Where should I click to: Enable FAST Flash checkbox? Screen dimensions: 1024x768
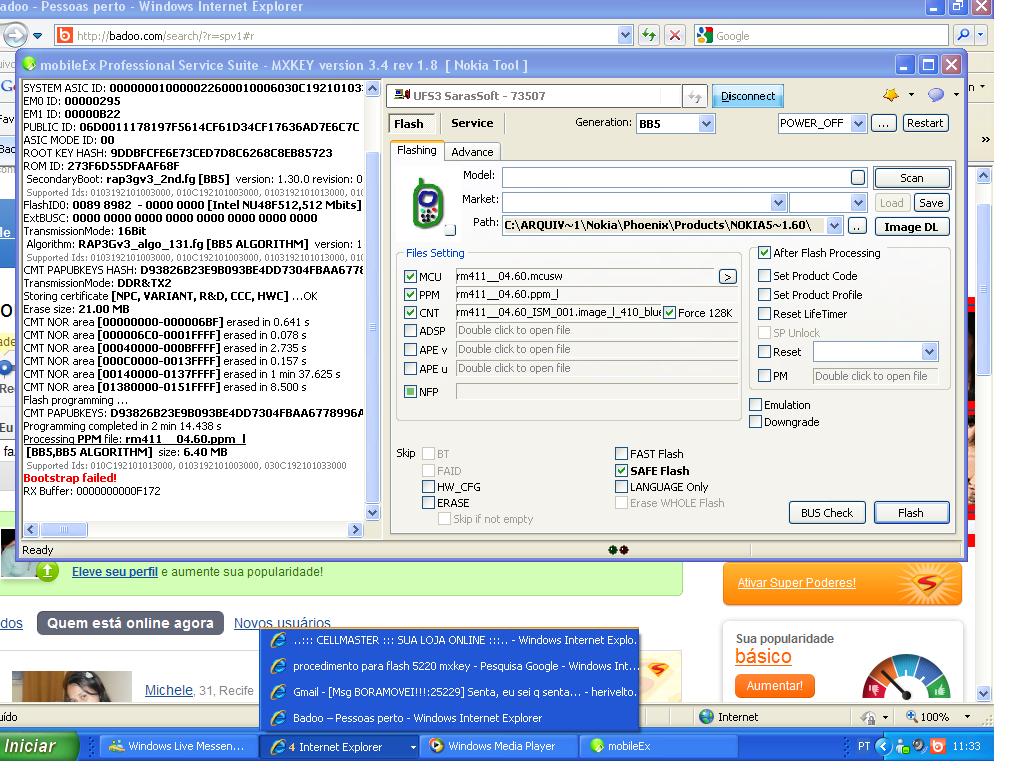coord(621,453)
